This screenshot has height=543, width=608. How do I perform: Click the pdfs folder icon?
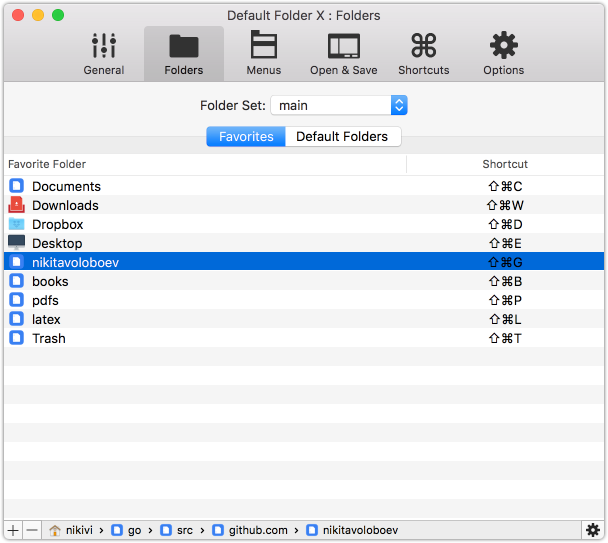click(x=16, y=300)
